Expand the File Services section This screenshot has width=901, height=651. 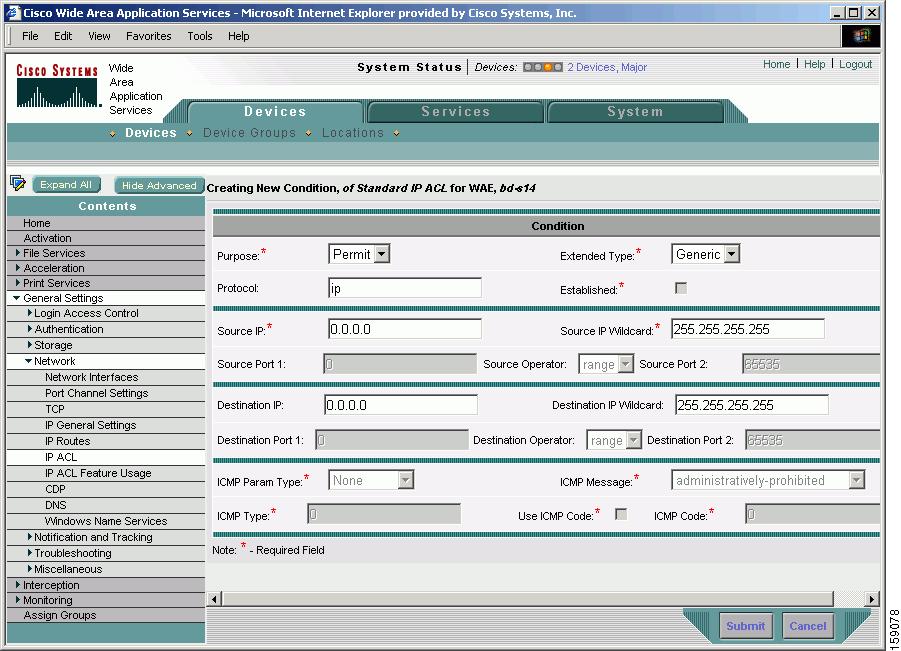point(18,252)
